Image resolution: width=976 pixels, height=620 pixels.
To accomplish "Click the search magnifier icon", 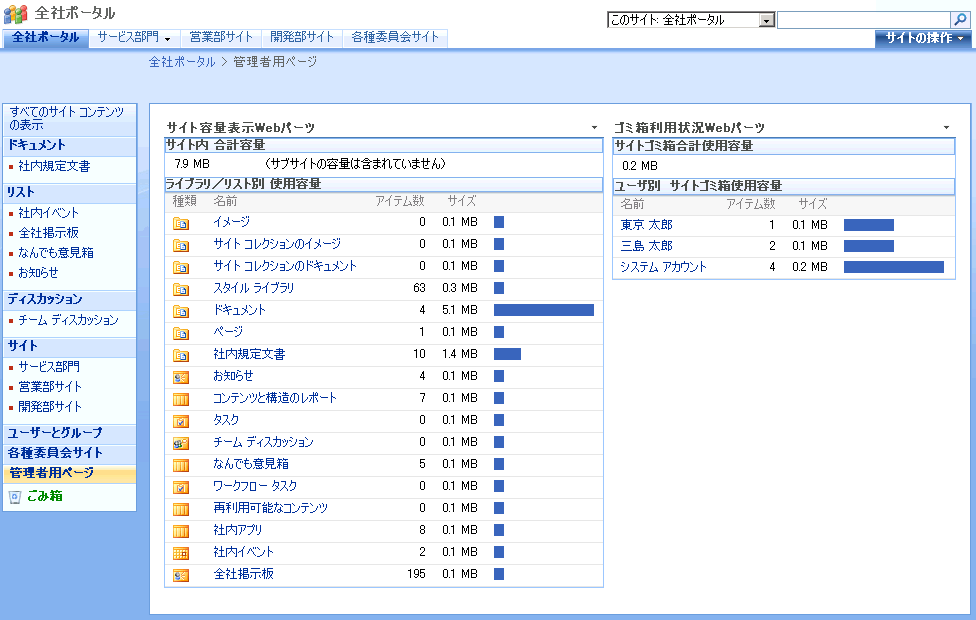I will [x=959, y=20].
